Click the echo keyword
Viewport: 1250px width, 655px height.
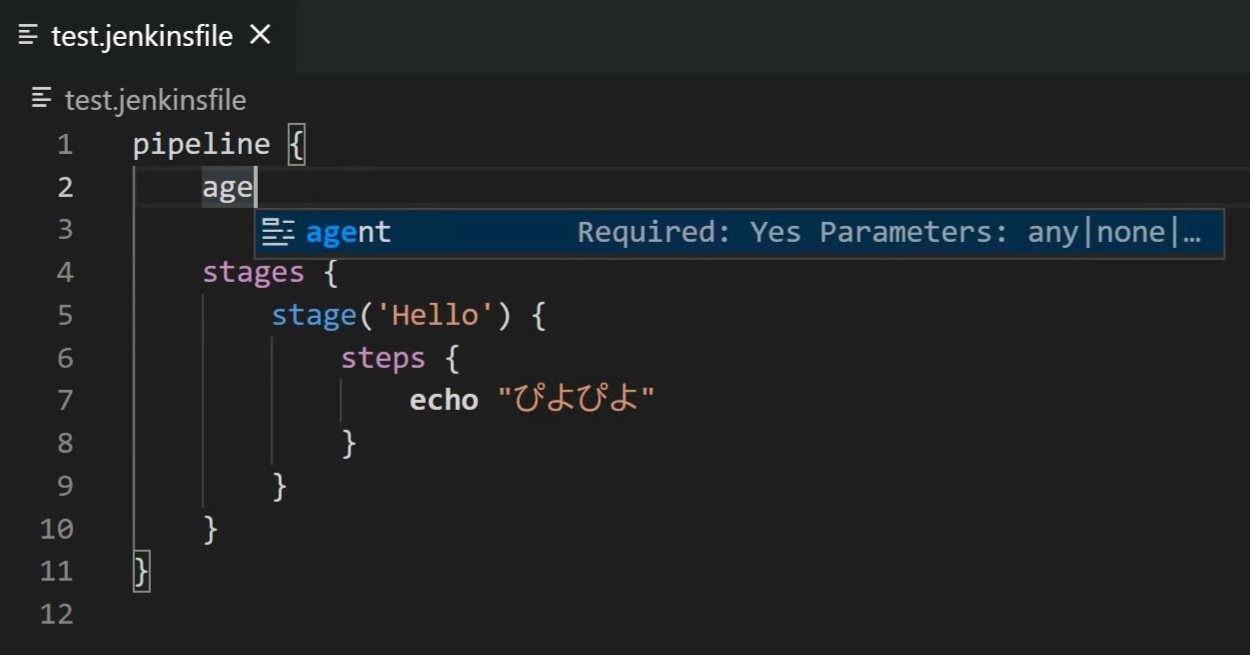click(443, 399)
